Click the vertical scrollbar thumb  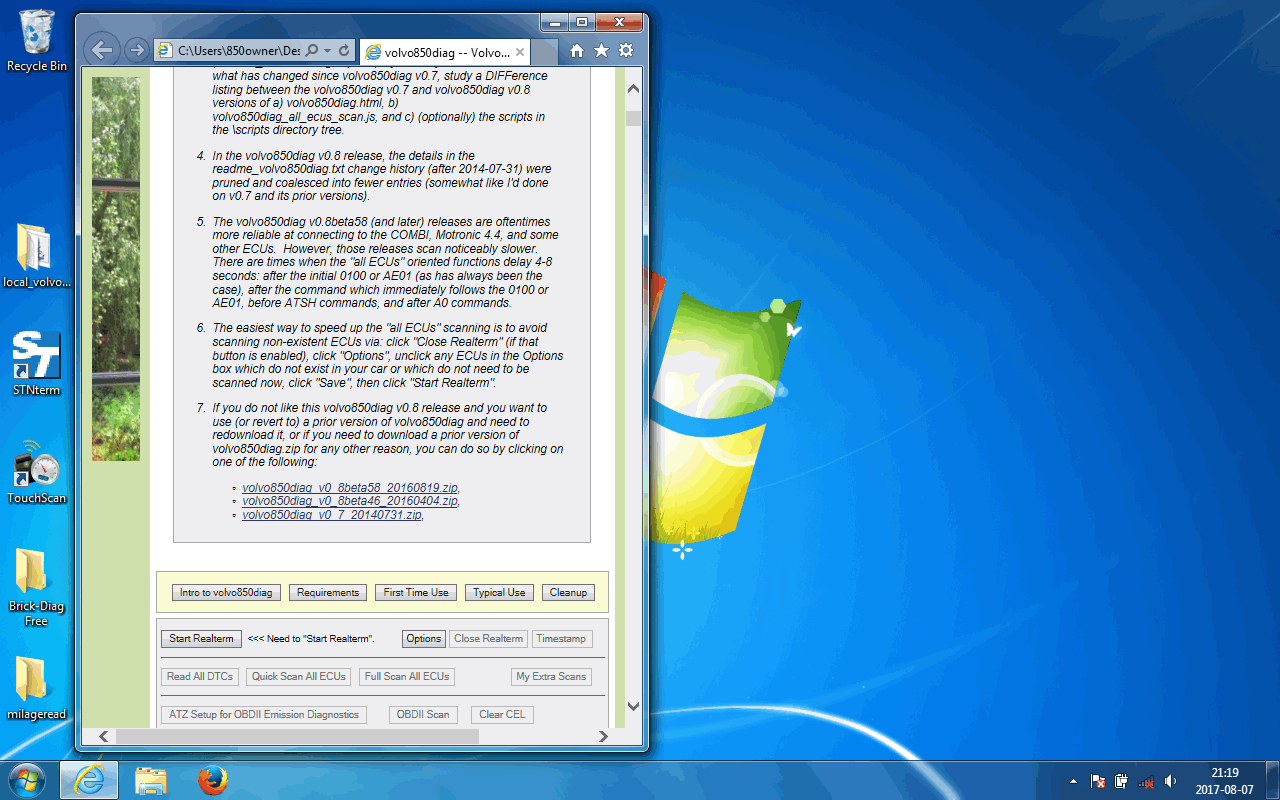coord(633,118)
